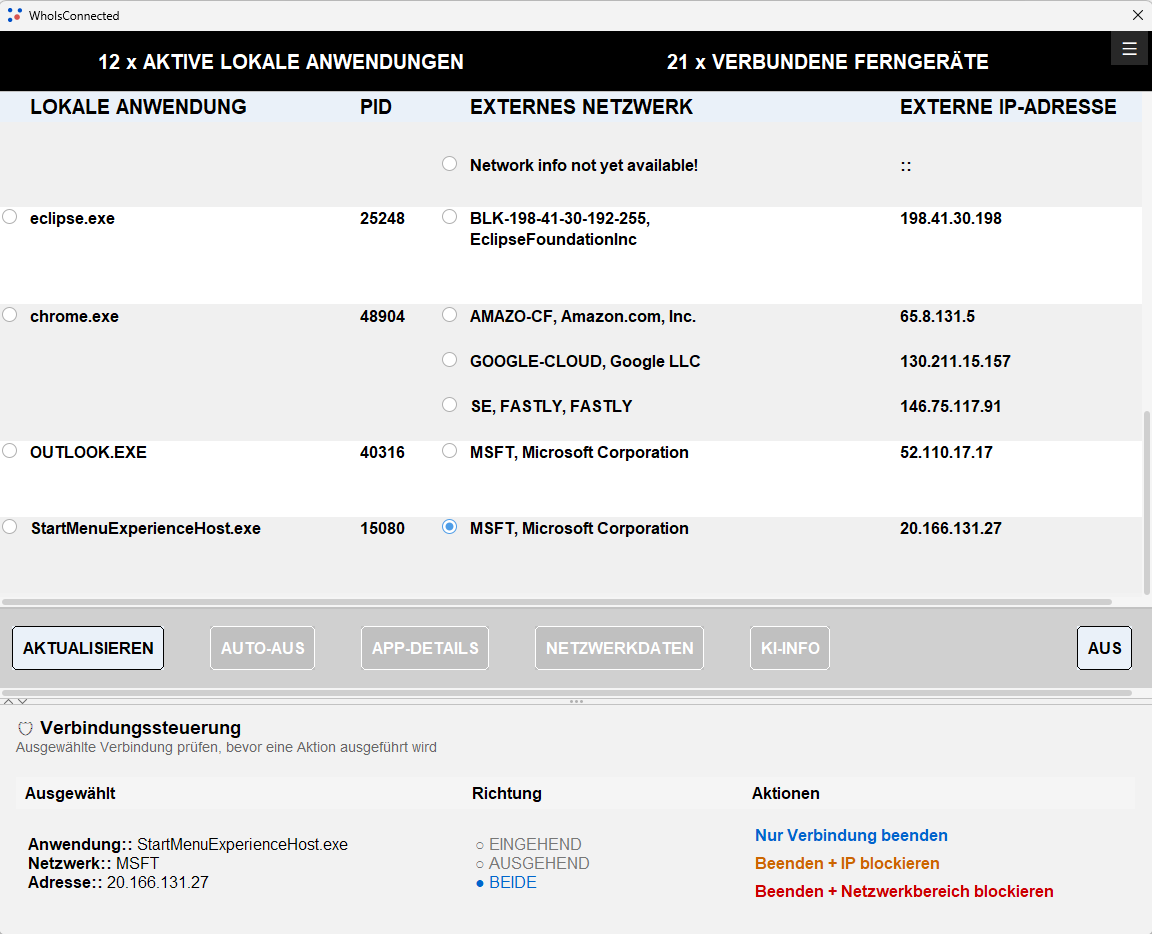Click 'Beenden + IP blockieren' link
1152x934 pixels.
[847, 863]
